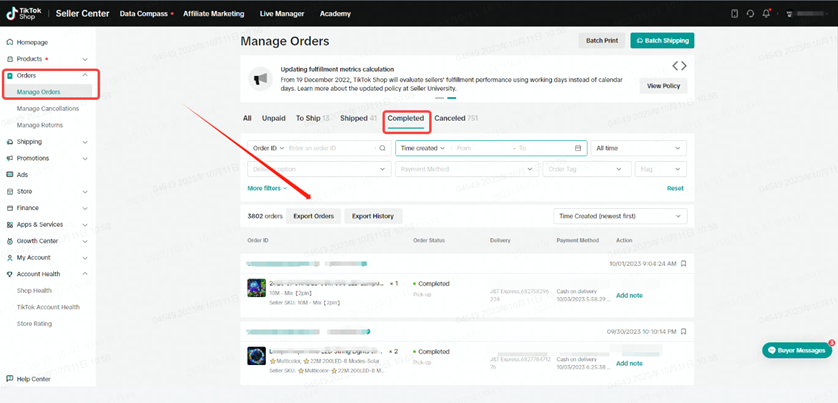Click the Batch Shipping button
Screen dimensions: 838x403
pos(663,41)
